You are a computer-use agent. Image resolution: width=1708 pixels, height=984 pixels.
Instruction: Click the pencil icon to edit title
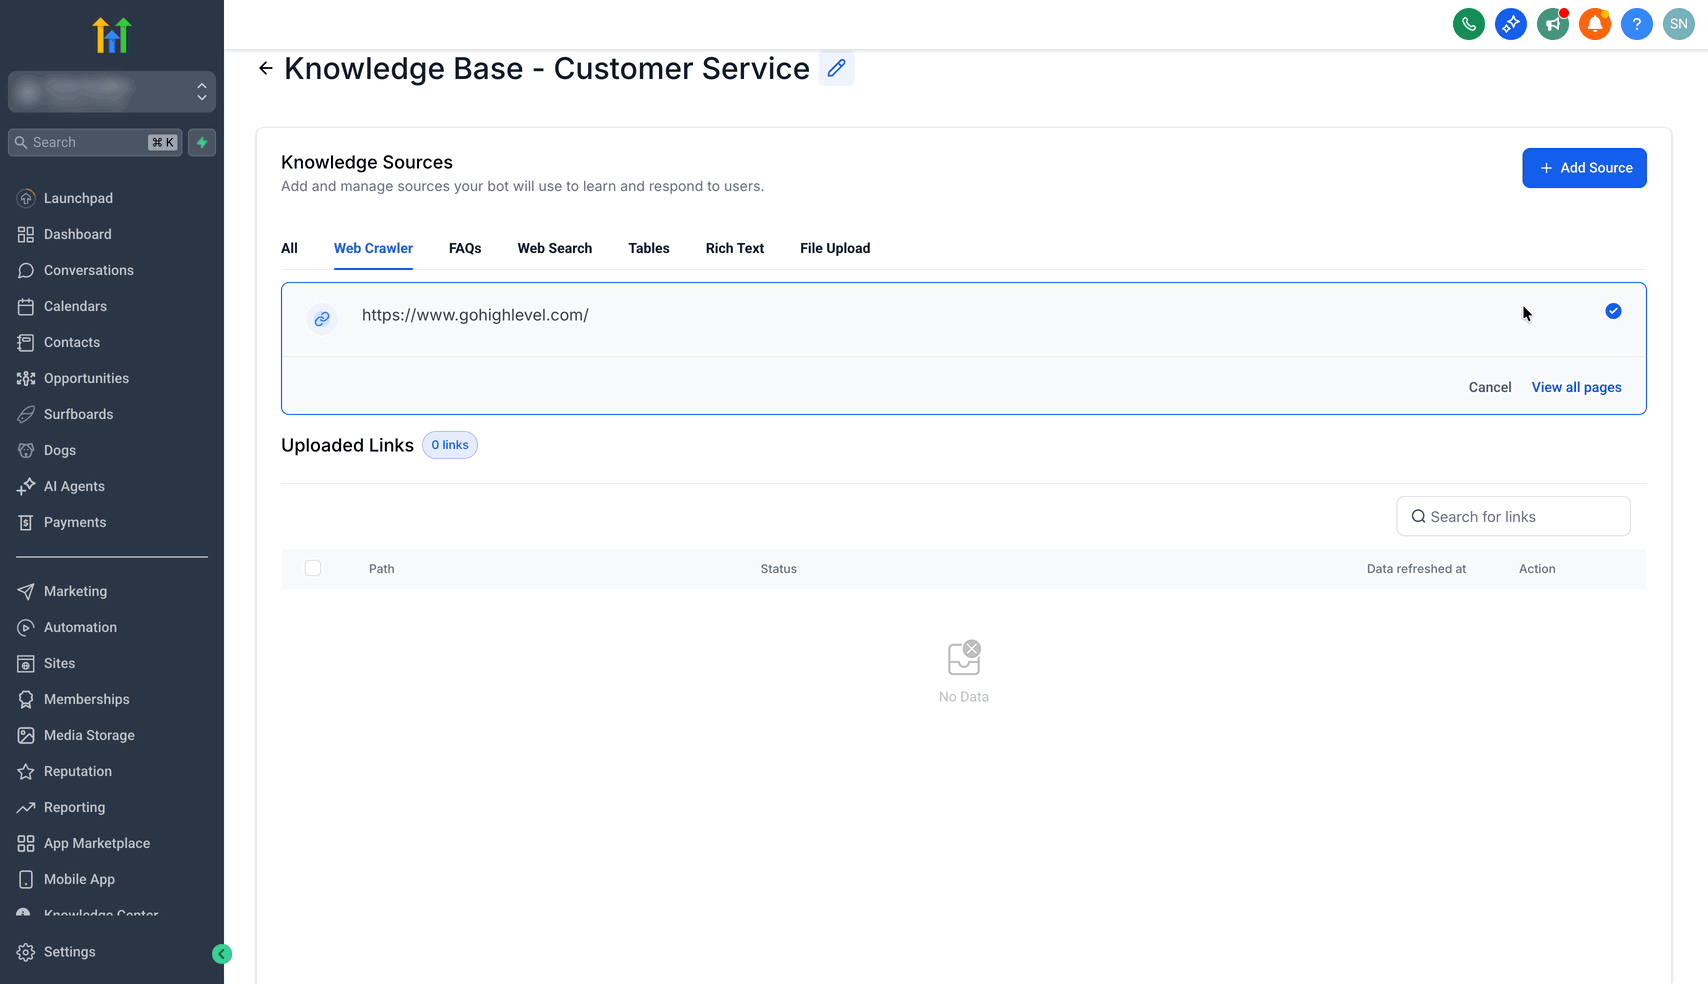click(x=836, y=68)
